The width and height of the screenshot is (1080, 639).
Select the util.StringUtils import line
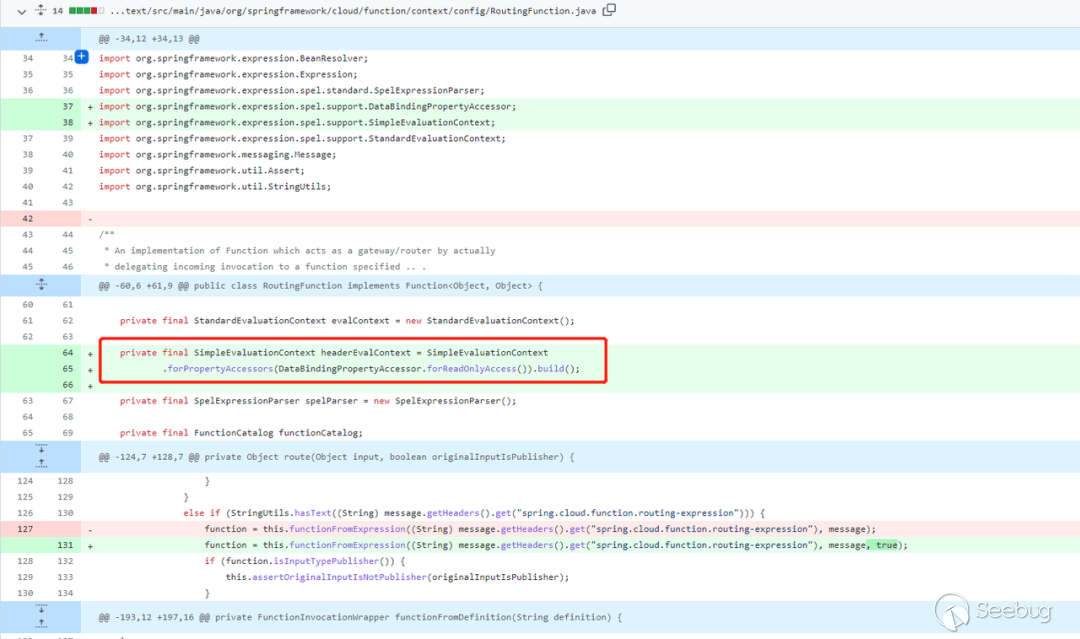coord(215,187)
